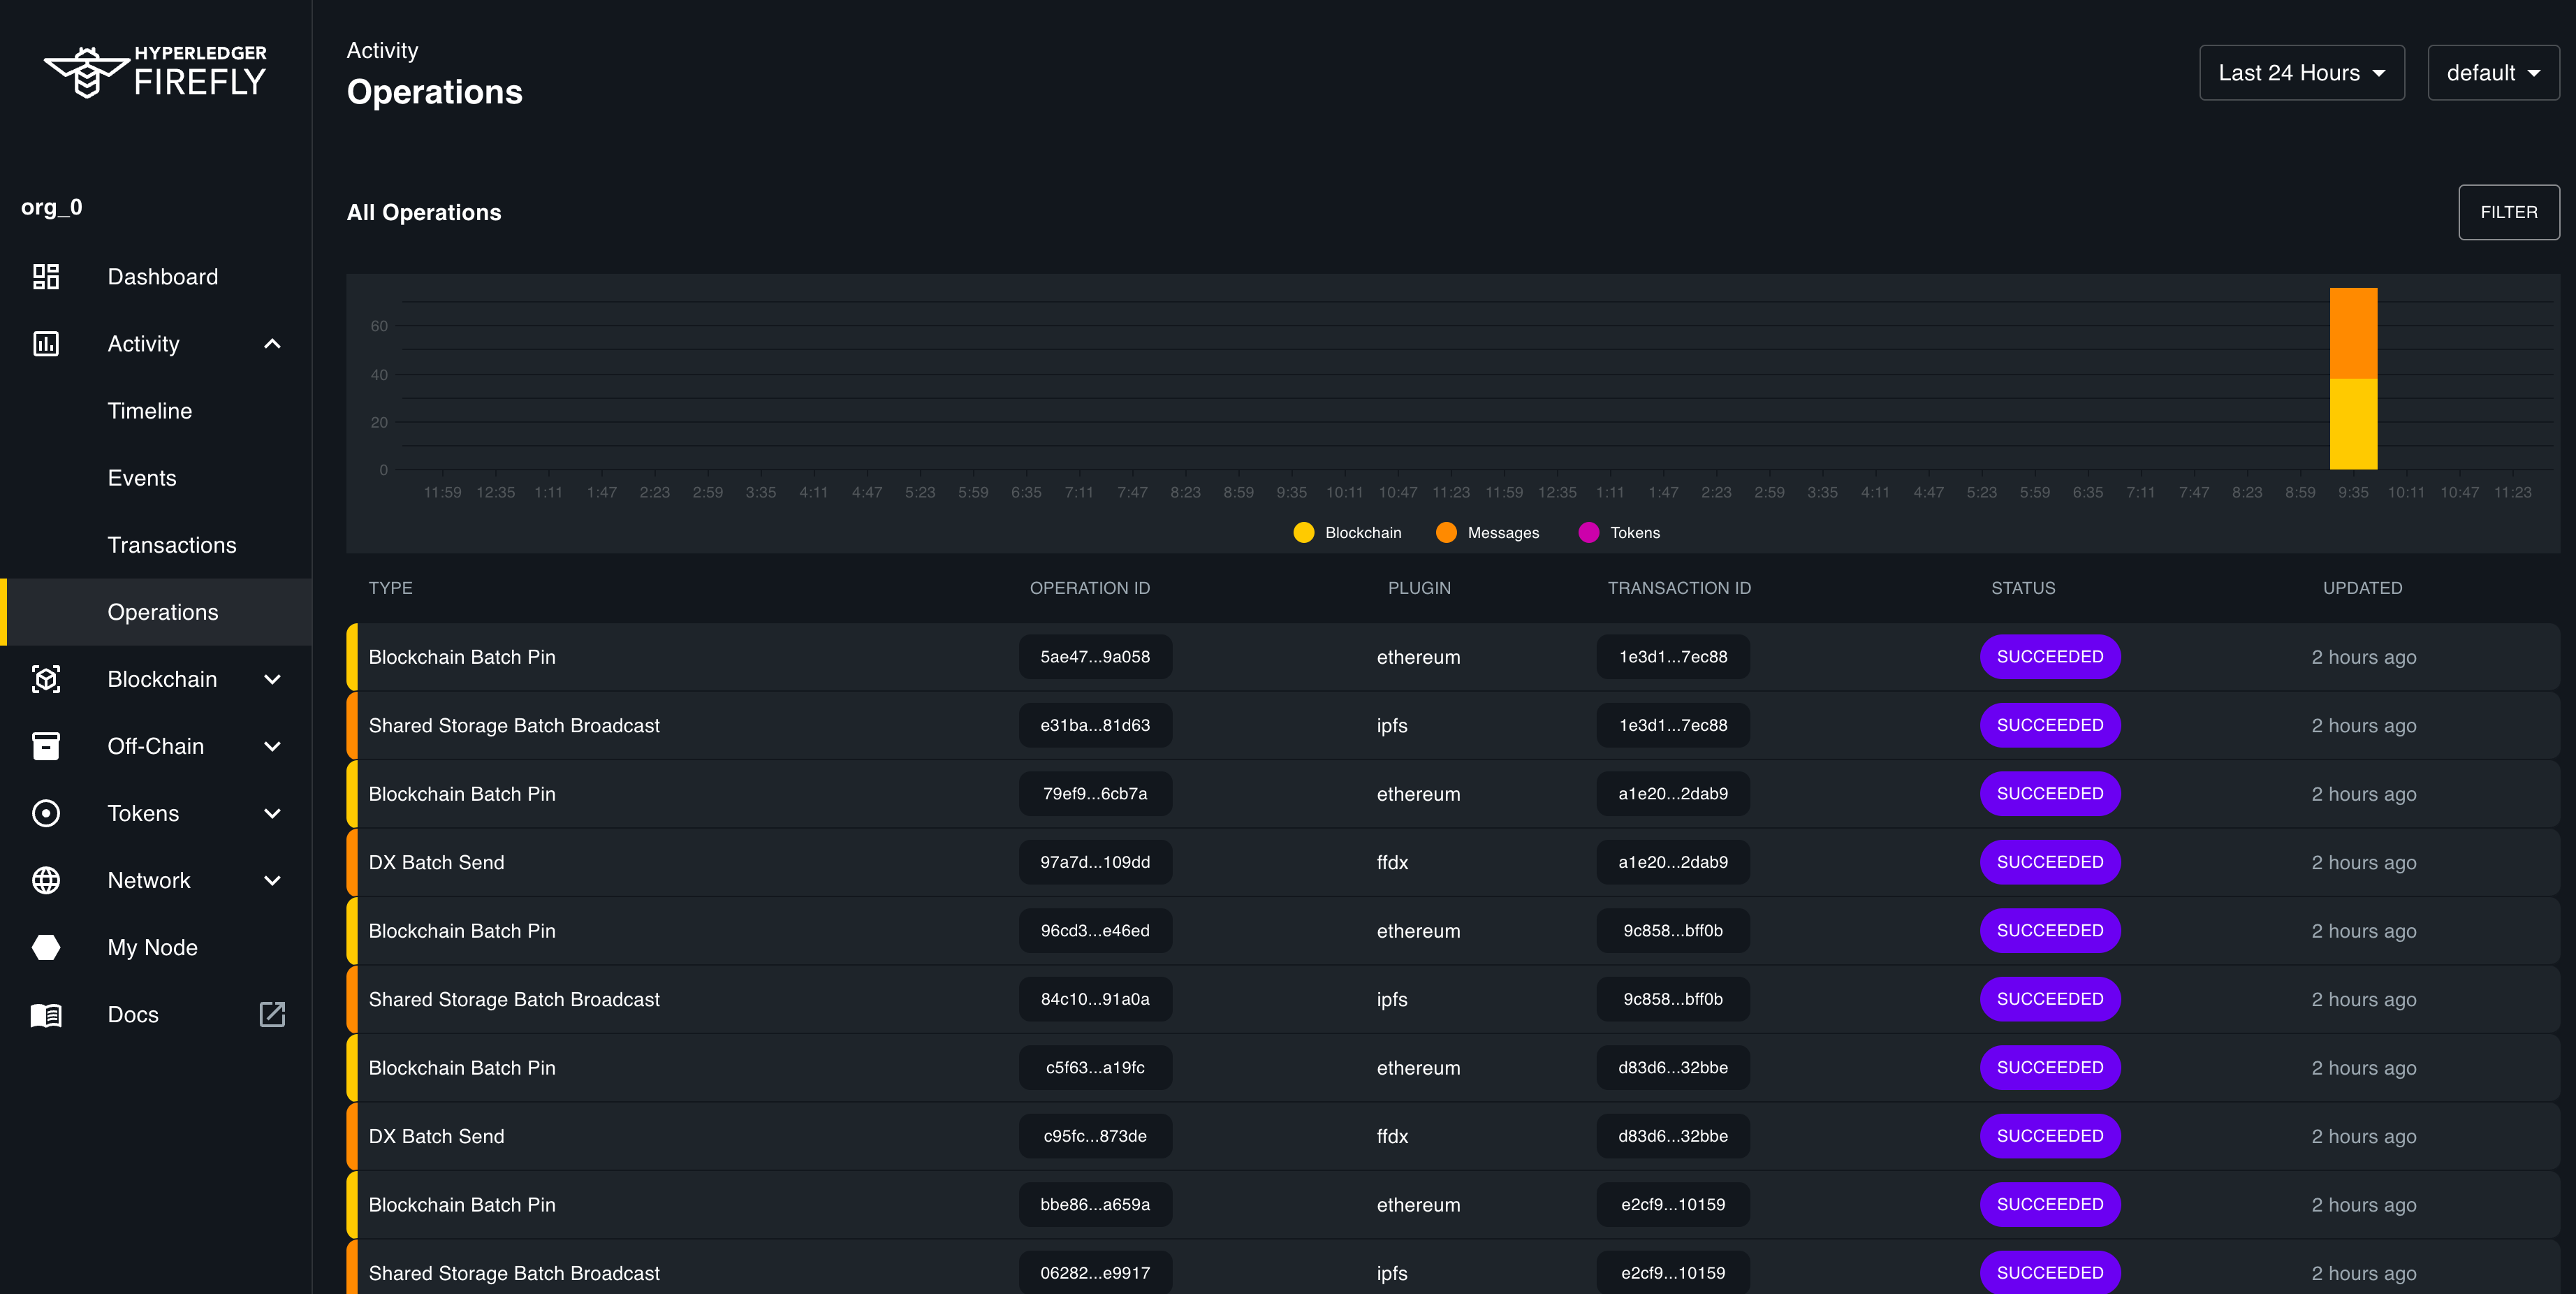This screenshot has width=2576, height=1294.
Task: Click the Blockchain cube icon
Action: pyautogui.click(x=46, y=679)
